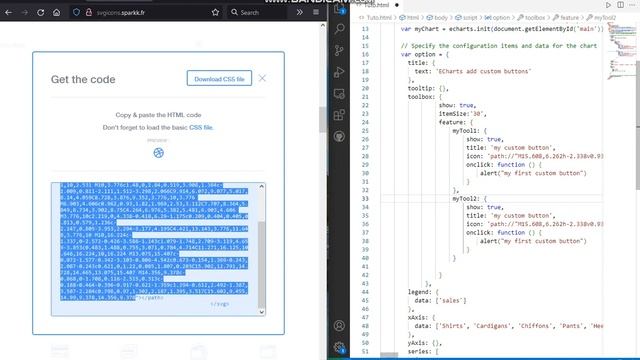This screenshot has height=360, width=640.
Task: Click 'myTool1' on line 25
Action: (465, 131)
